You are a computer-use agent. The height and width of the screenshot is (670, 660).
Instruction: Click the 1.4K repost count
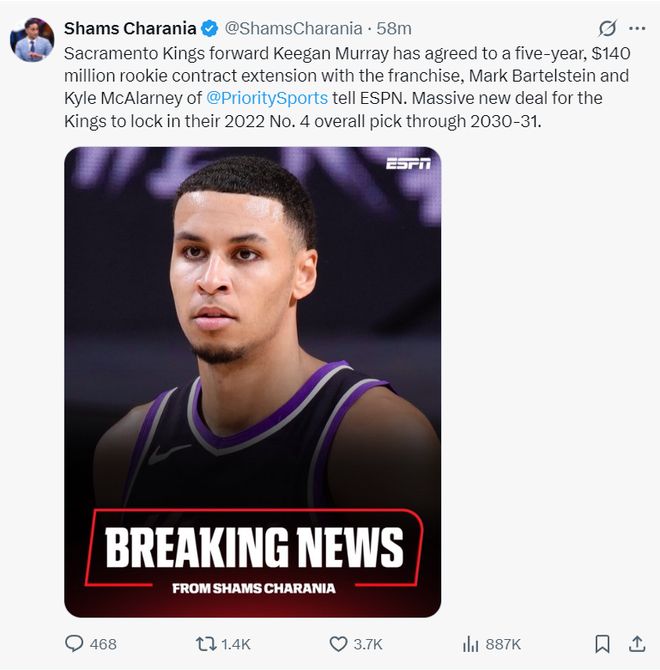(x=236, y=644)
